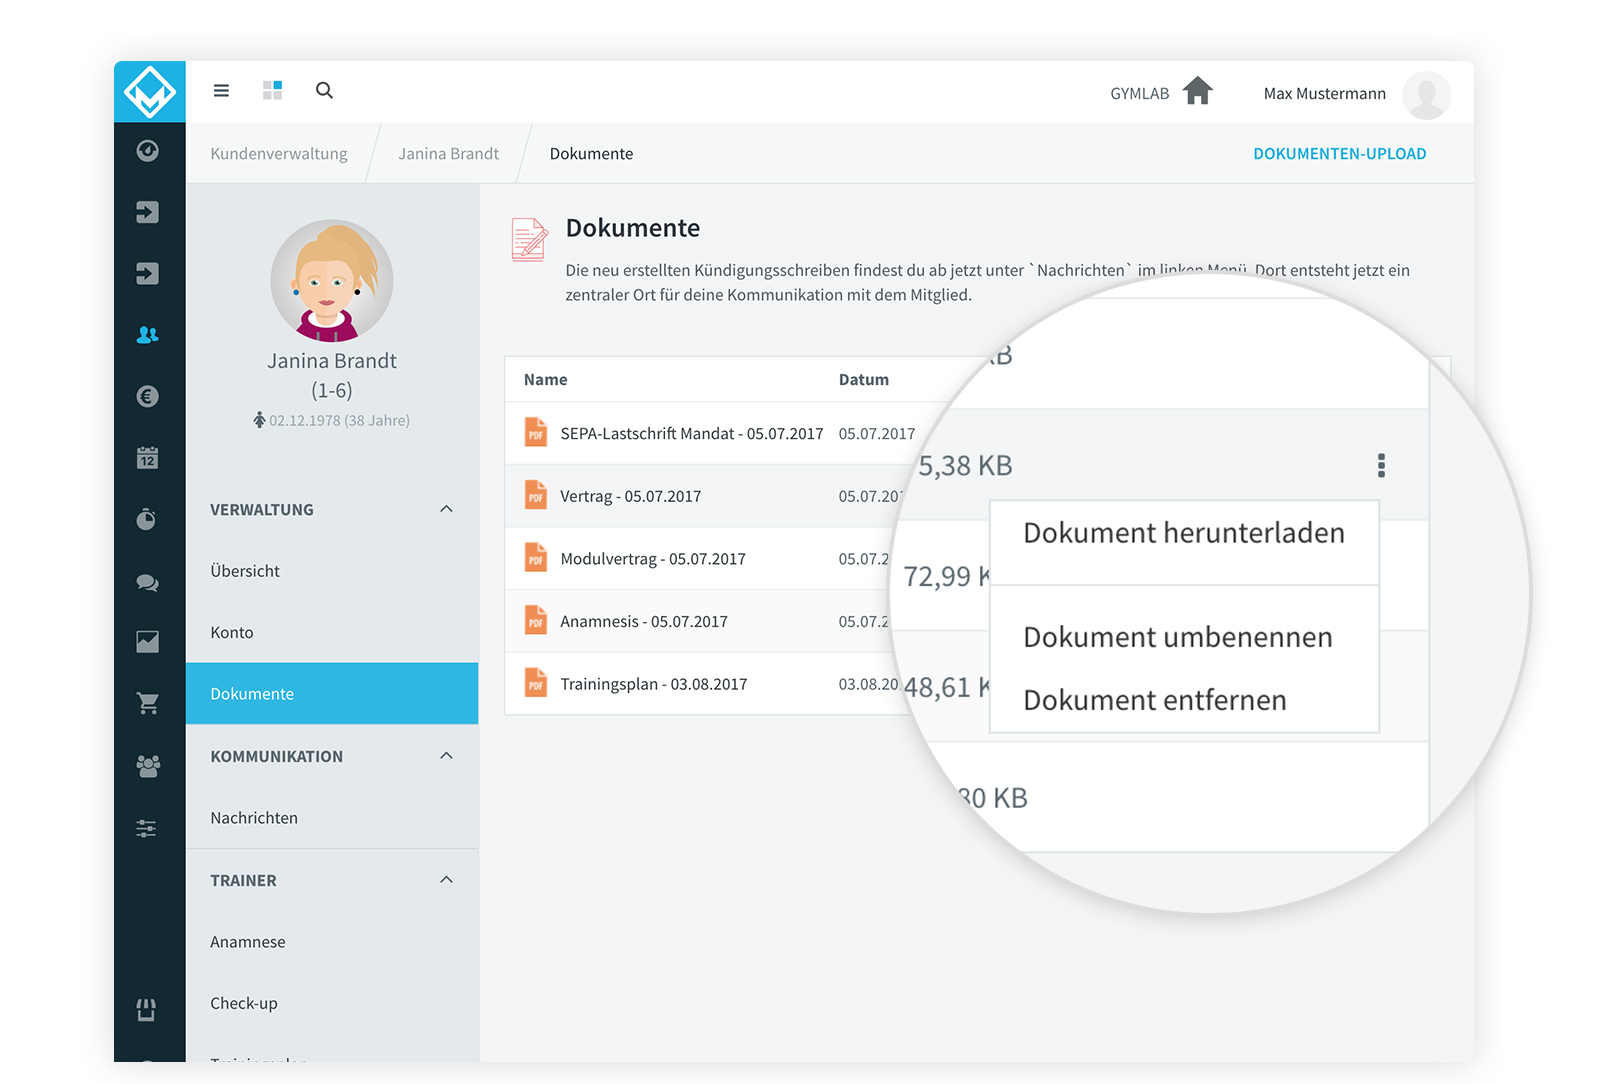Open the chat messages sidebar icon
This screenshot has height=1084, width=1600.
pyautogui.click(x=148, y=582)
